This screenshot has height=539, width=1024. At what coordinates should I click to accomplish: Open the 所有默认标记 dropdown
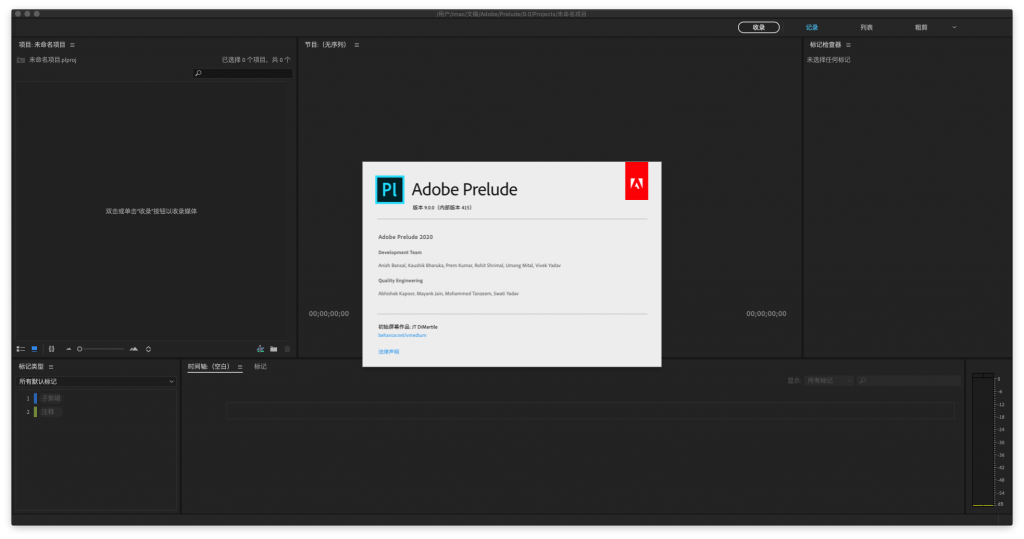click(x=96, y=382)
